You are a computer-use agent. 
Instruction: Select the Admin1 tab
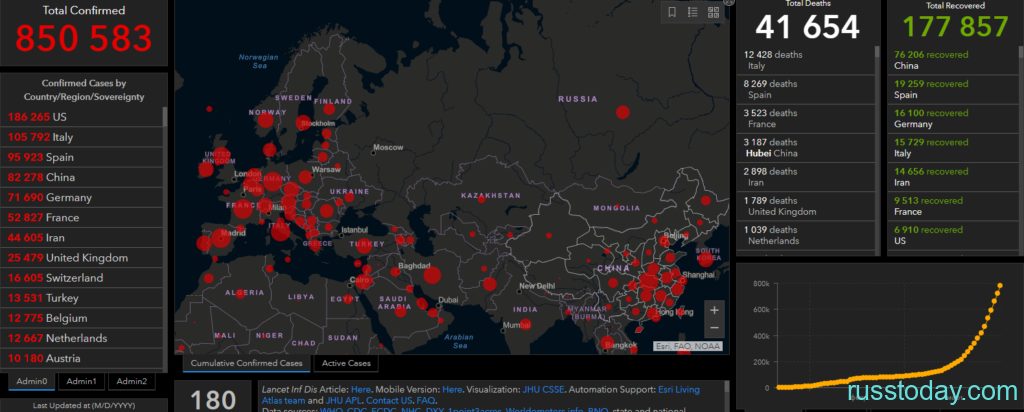[x=82, y=381]
